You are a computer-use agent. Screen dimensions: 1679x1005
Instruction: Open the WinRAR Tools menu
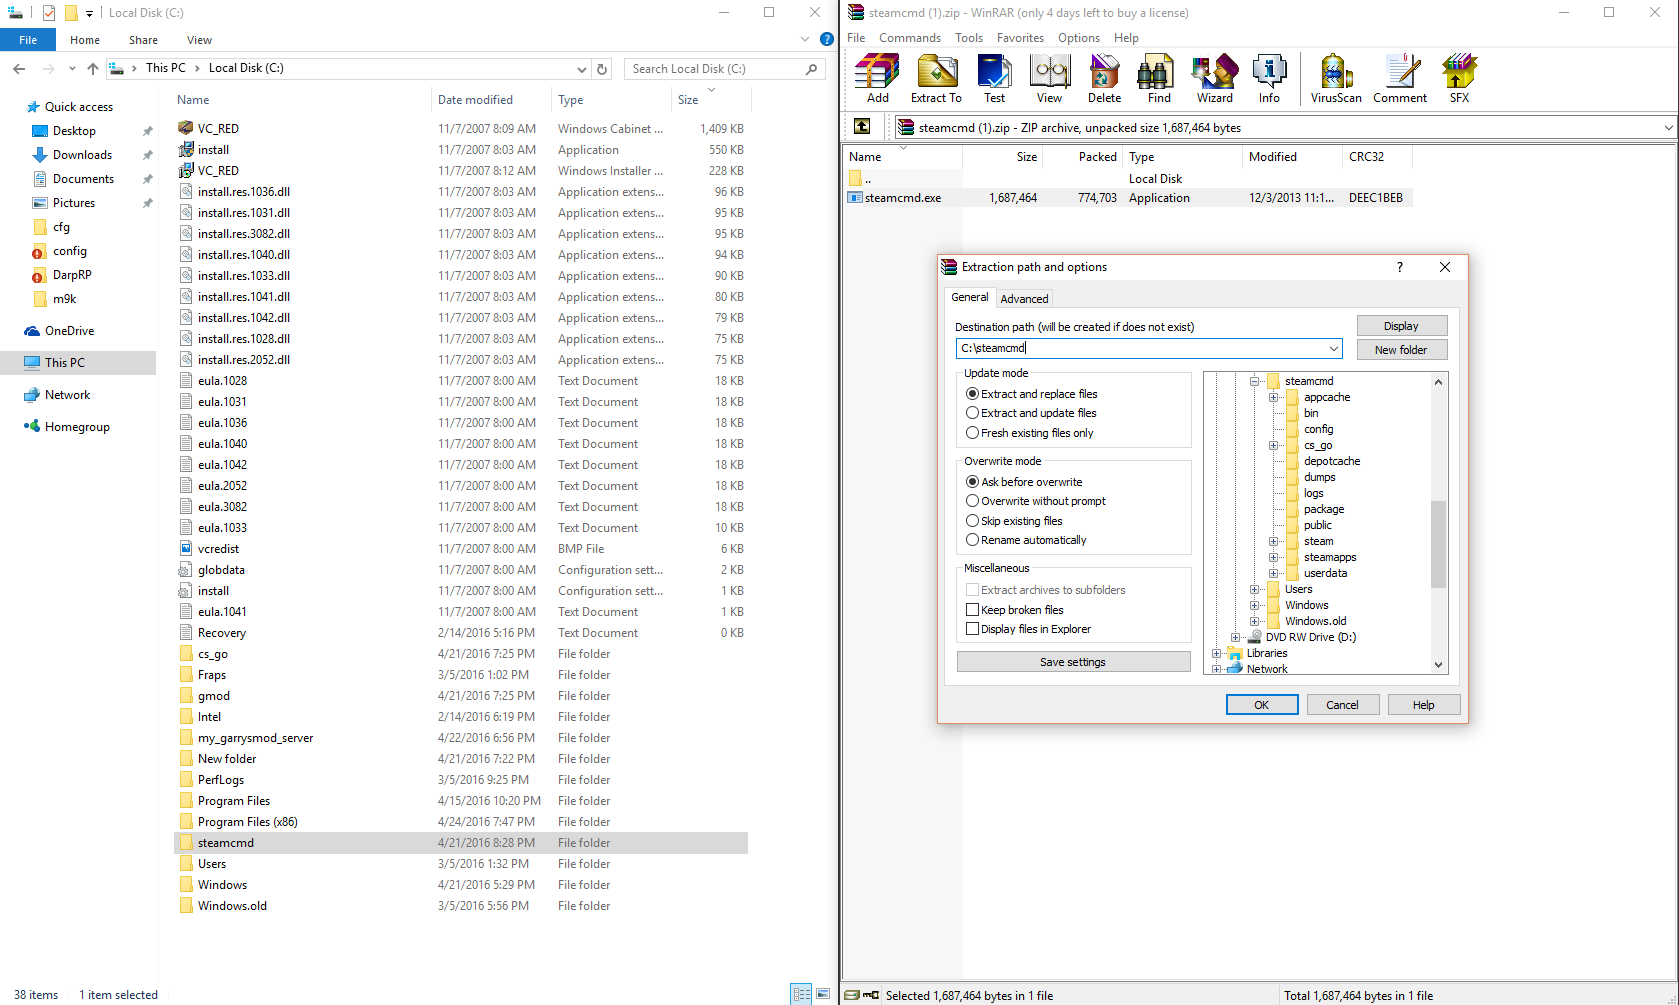[x=969, y=38]
